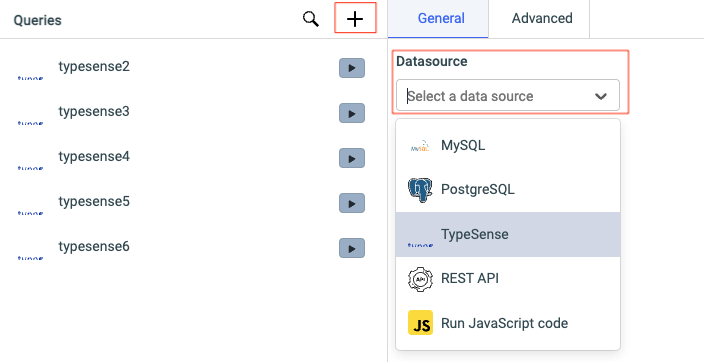This screenshot has height=362, width=704.
Task: Run the typesense3 query
Action: 352,113
